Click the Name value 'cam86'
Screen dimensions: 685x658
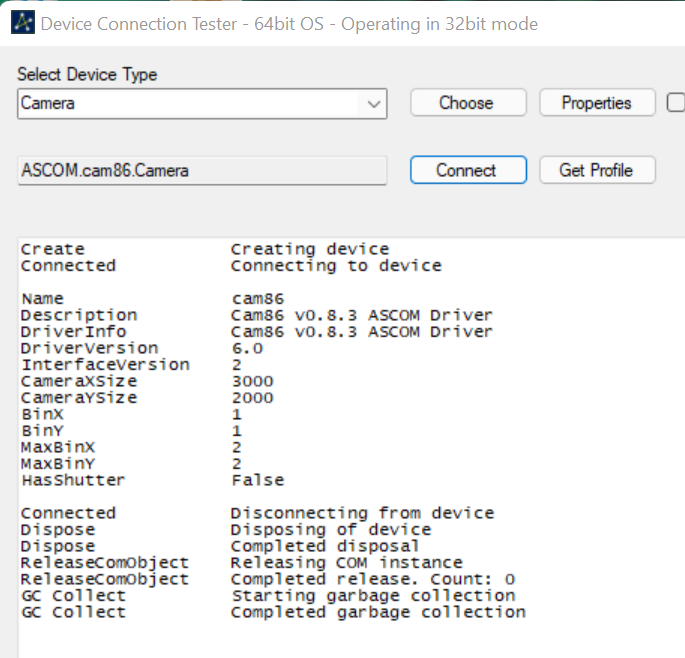[258, 299]
